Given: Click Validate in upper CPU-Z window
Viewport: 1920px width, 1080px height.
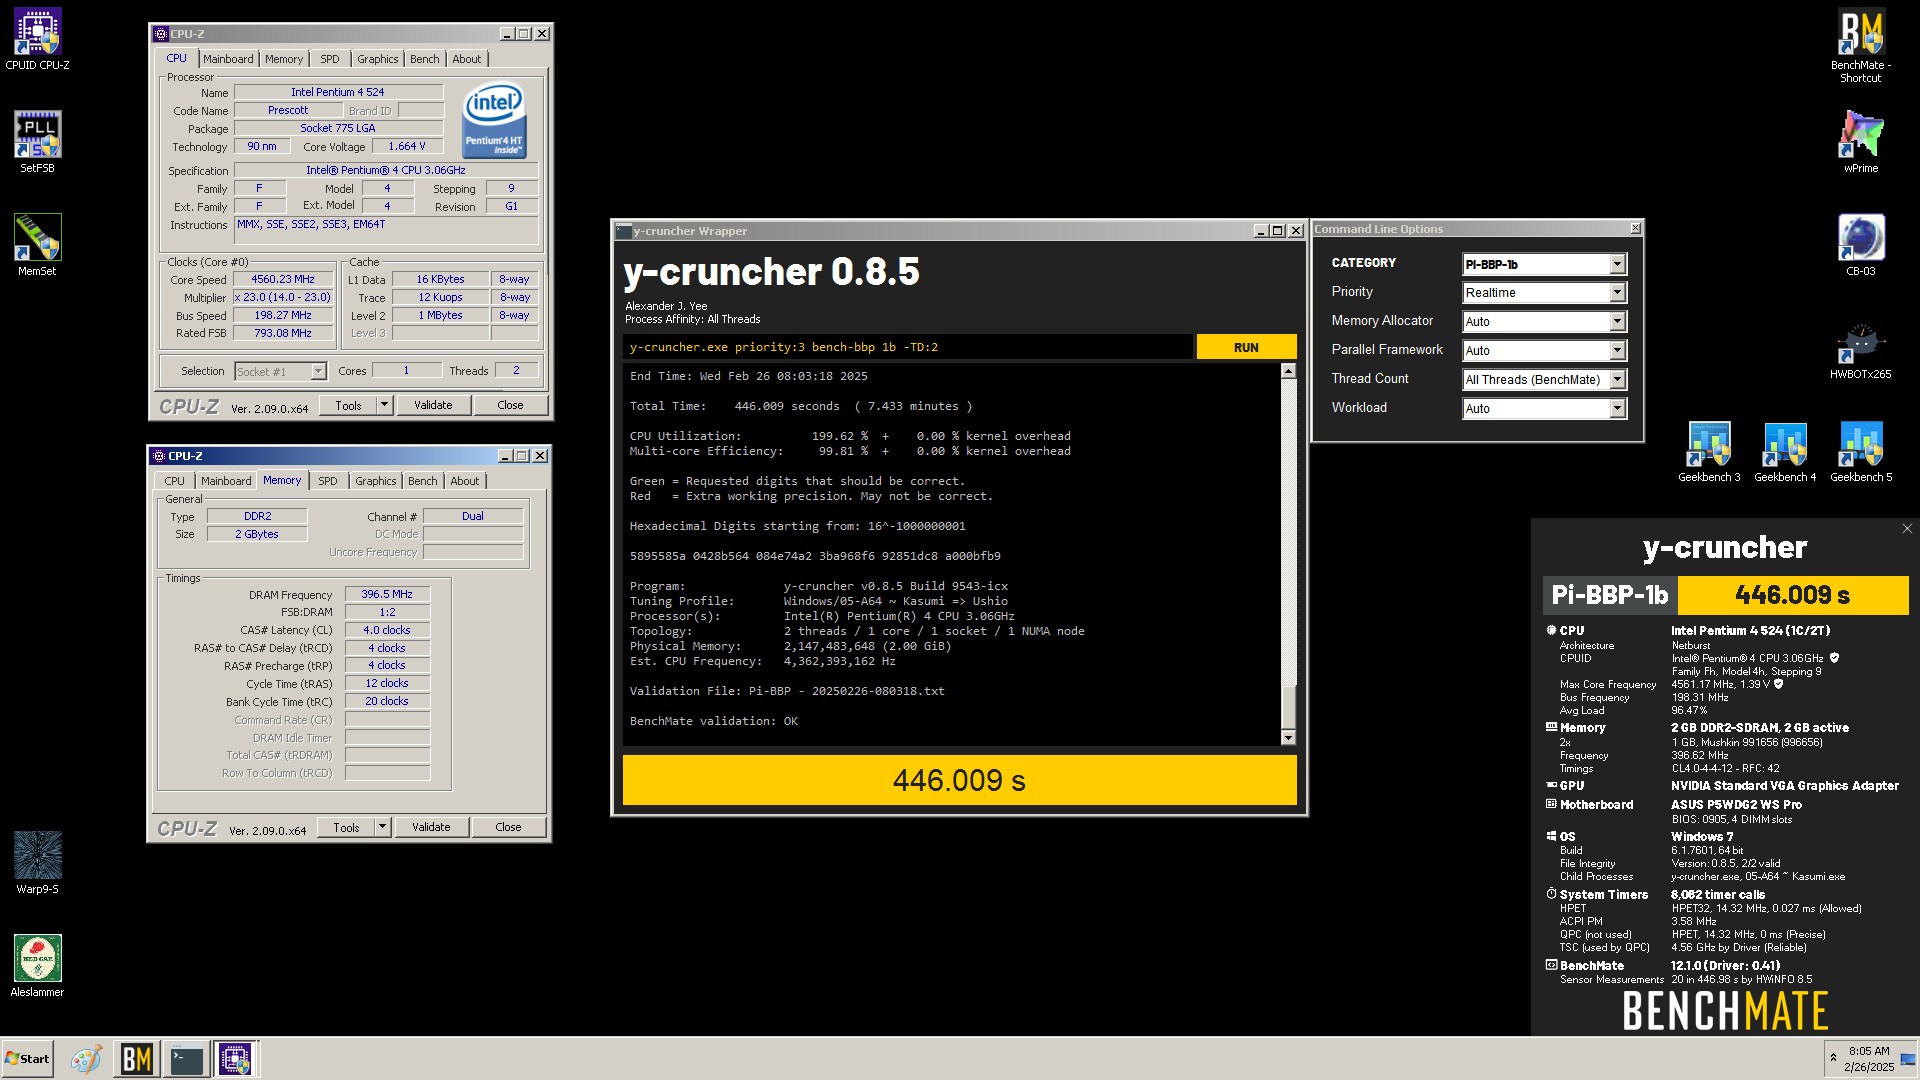Looking at the screenshot, I should tap(433, 405).
